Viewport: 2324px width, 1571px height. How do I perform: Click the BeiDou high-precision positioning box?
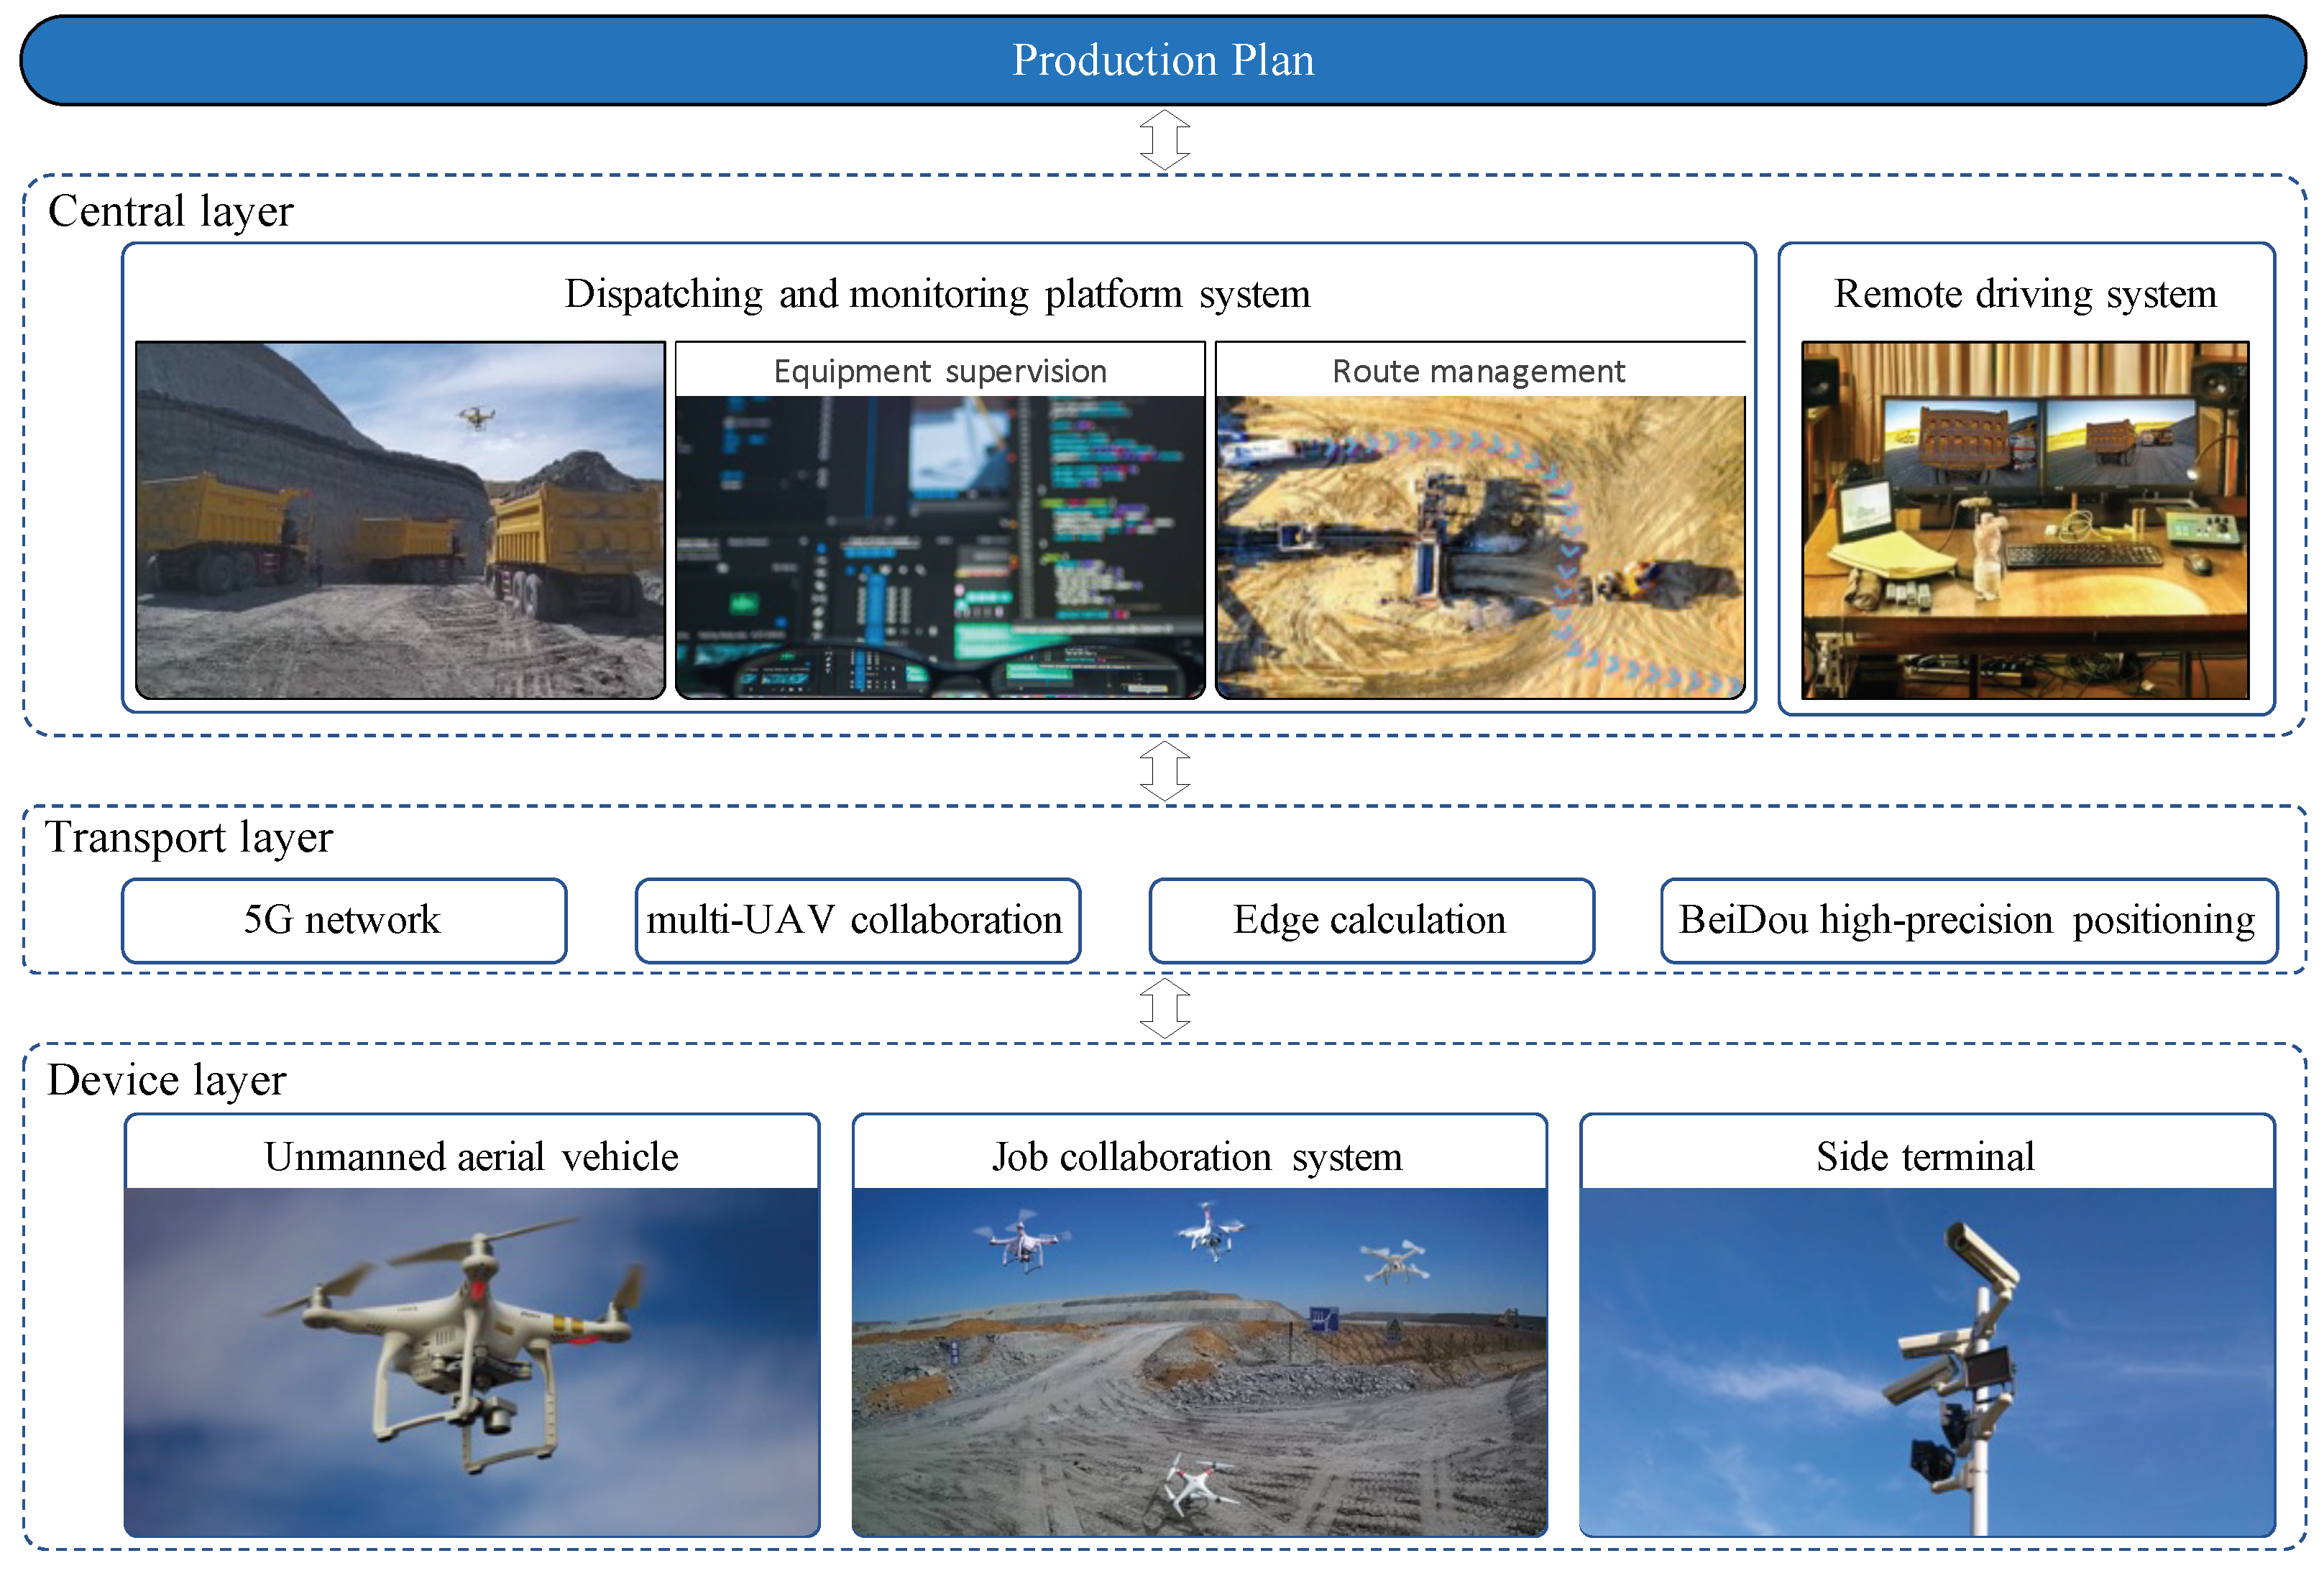click(1967, 920)
